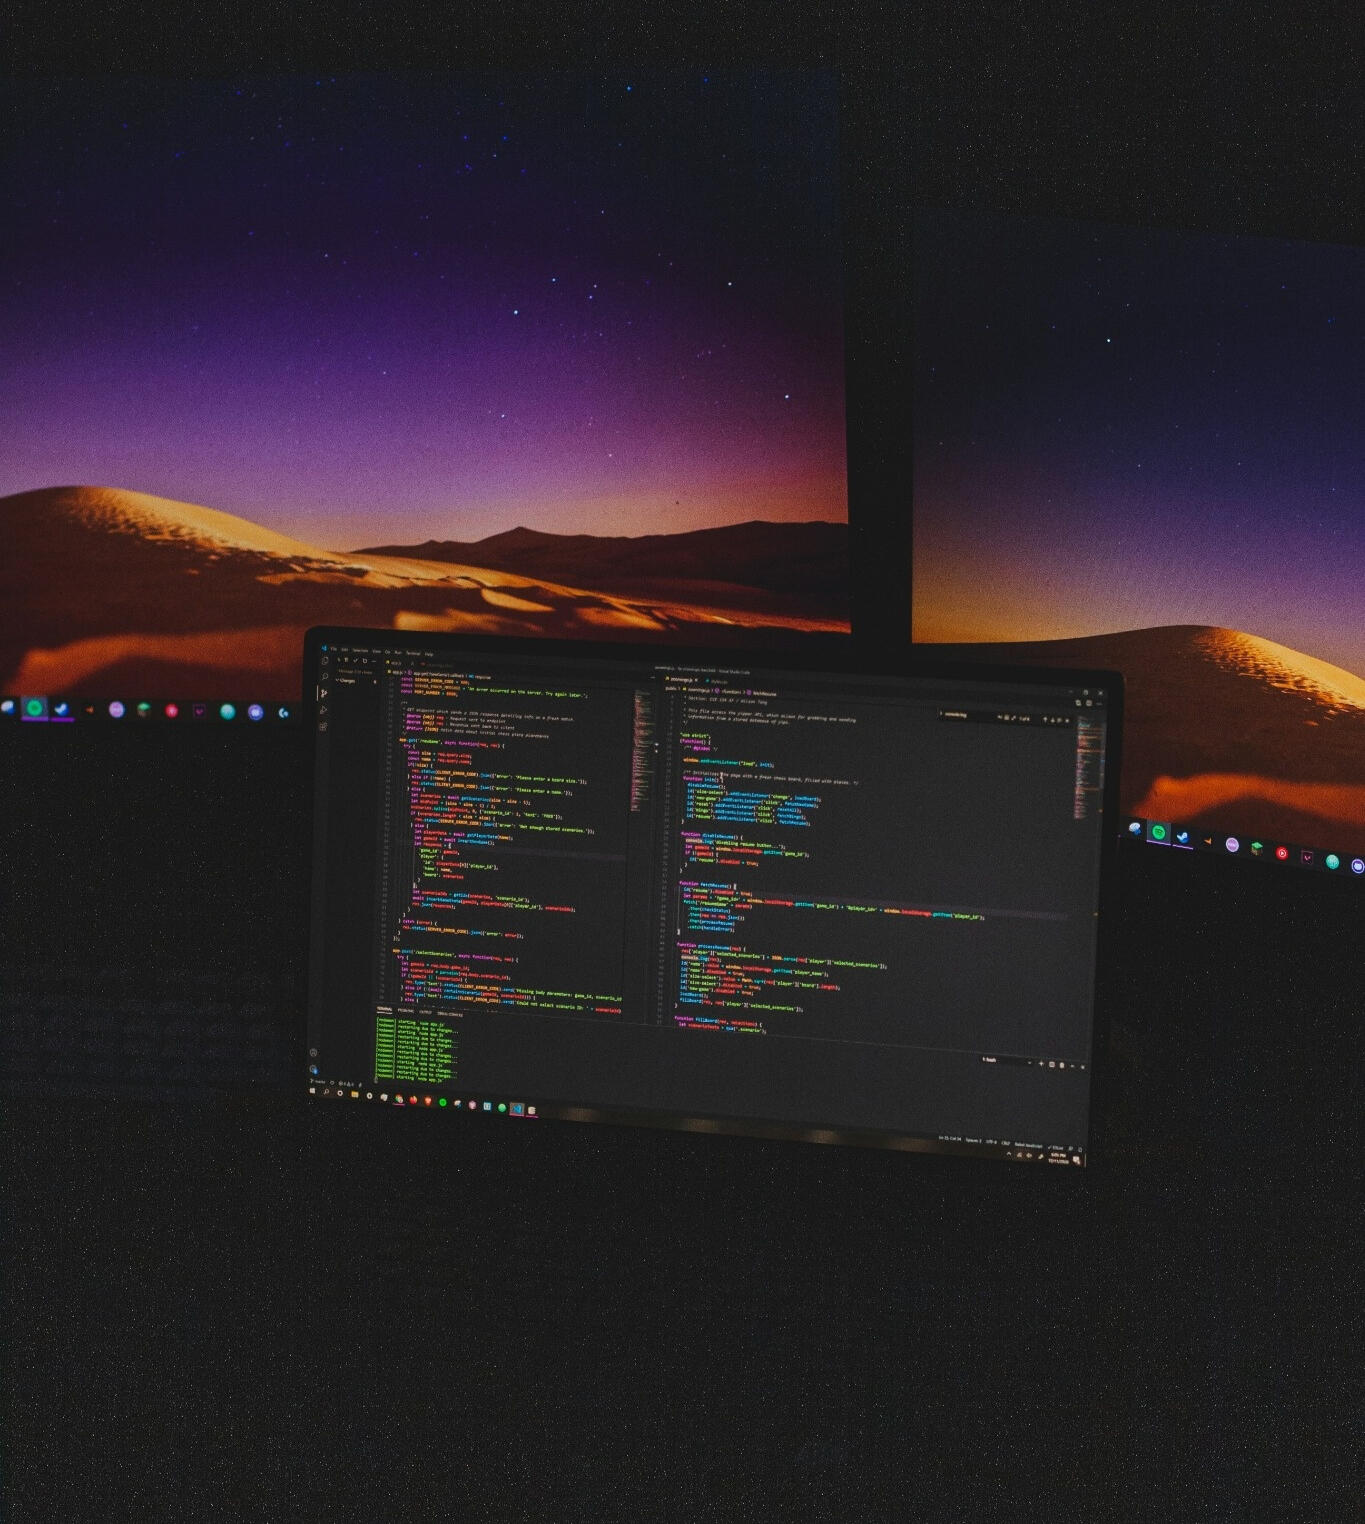Click the Spotify icon on left monitor taskbar
Screen dimensions: 1365x1524
click(x=35, y=708)
